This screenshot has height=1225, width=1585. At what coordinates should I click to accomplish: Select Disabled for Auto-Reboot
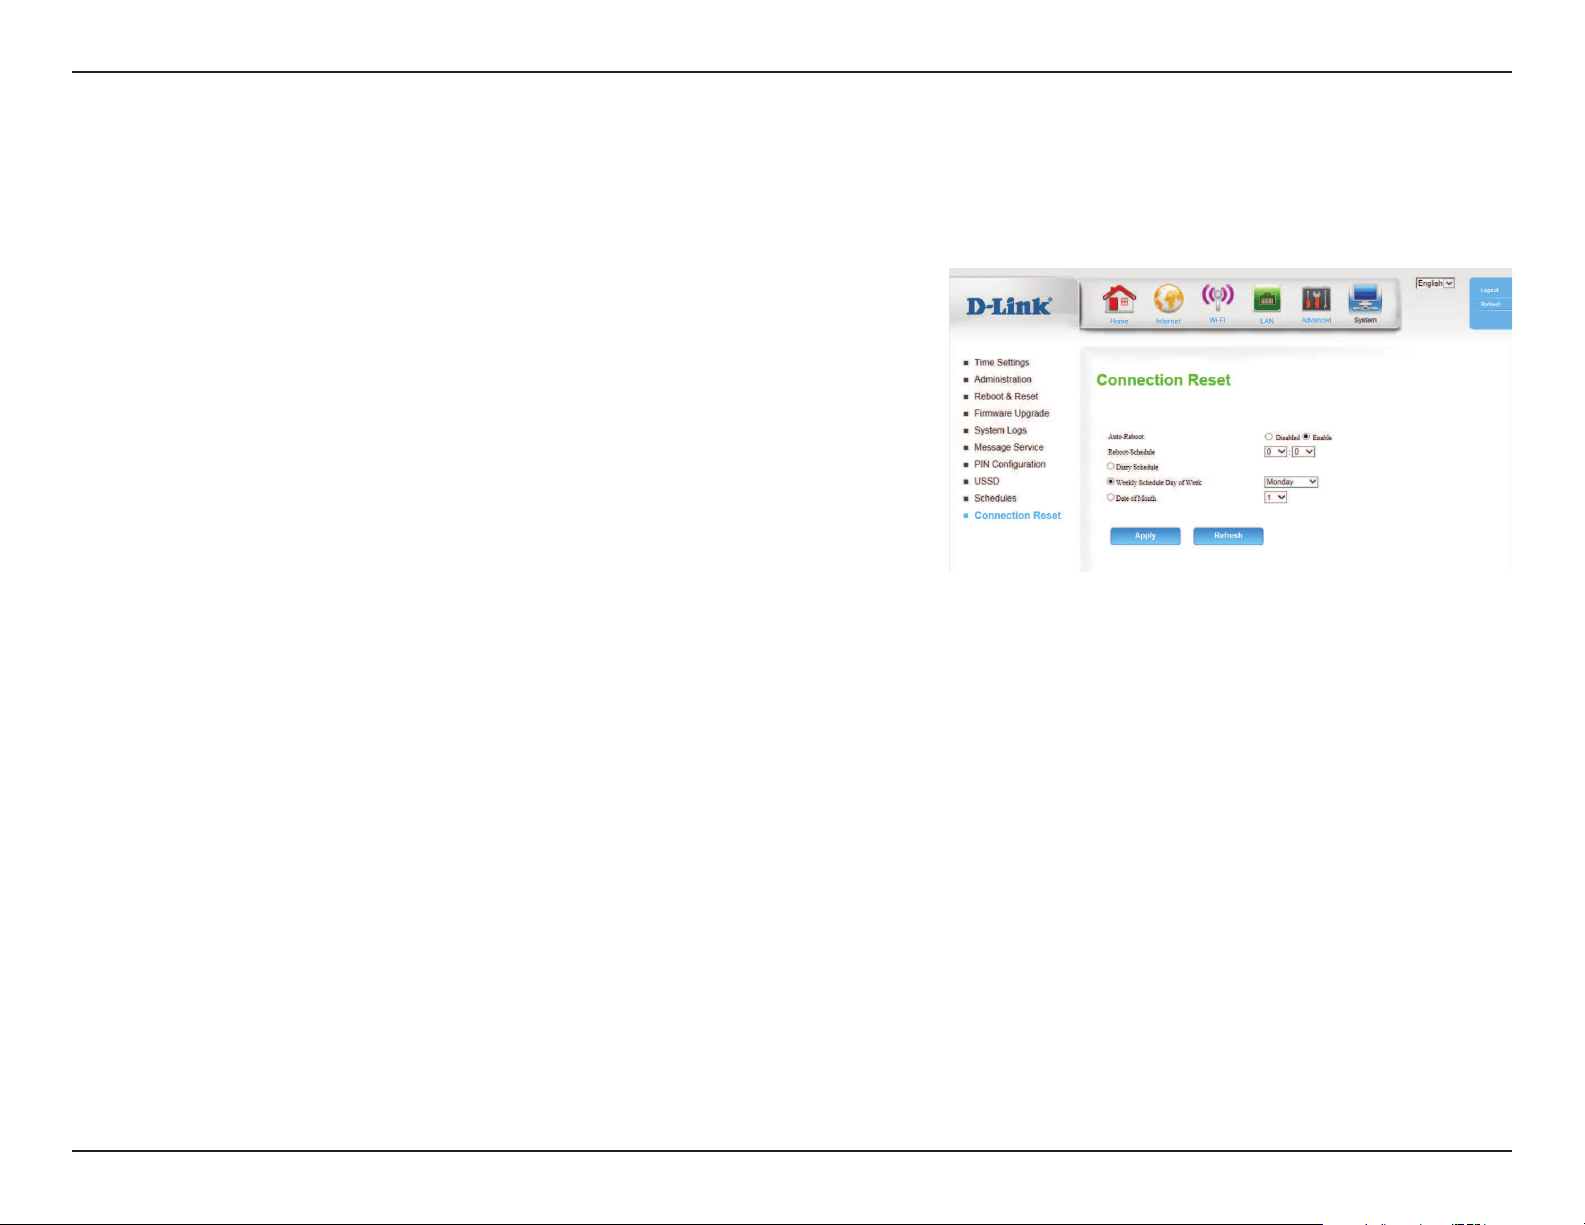(x=1269, y=436)
